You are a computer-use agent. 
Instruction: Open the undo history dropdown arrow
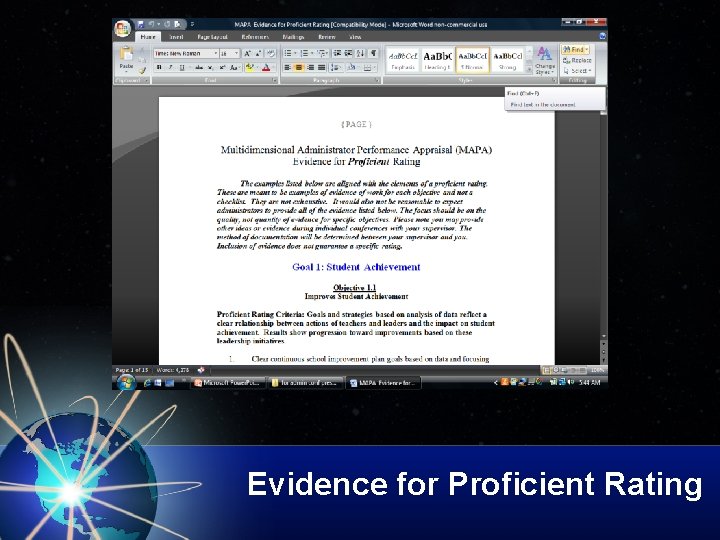(158, 24)
